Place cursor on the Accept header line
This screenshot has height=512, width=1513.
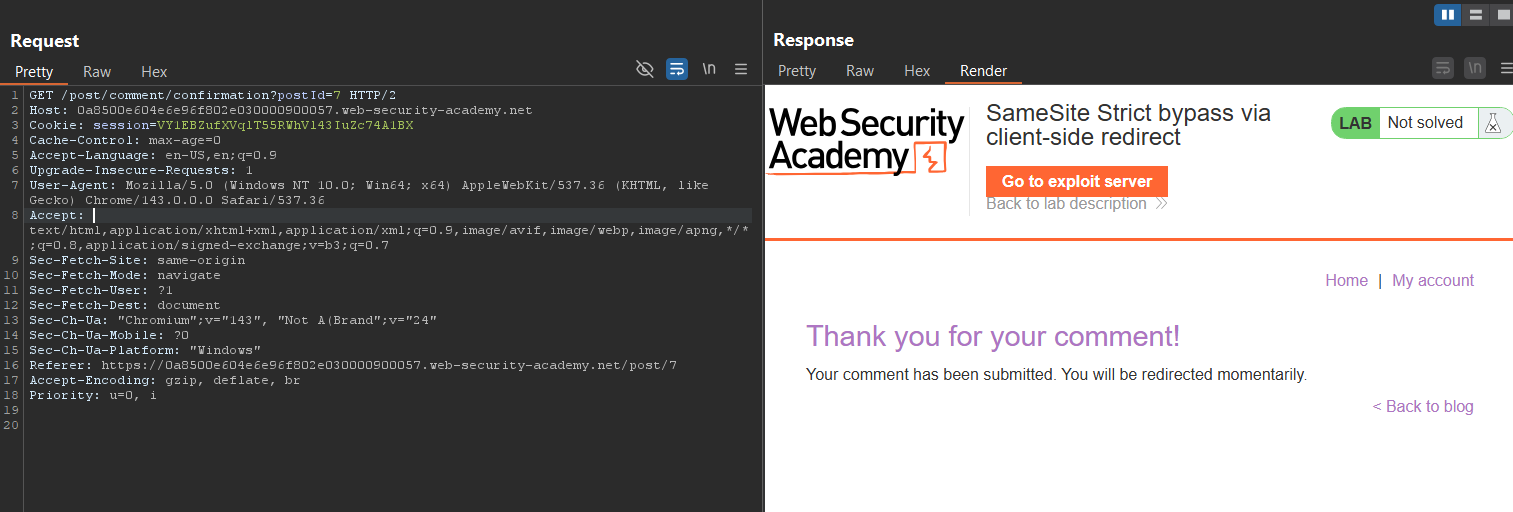390,215
